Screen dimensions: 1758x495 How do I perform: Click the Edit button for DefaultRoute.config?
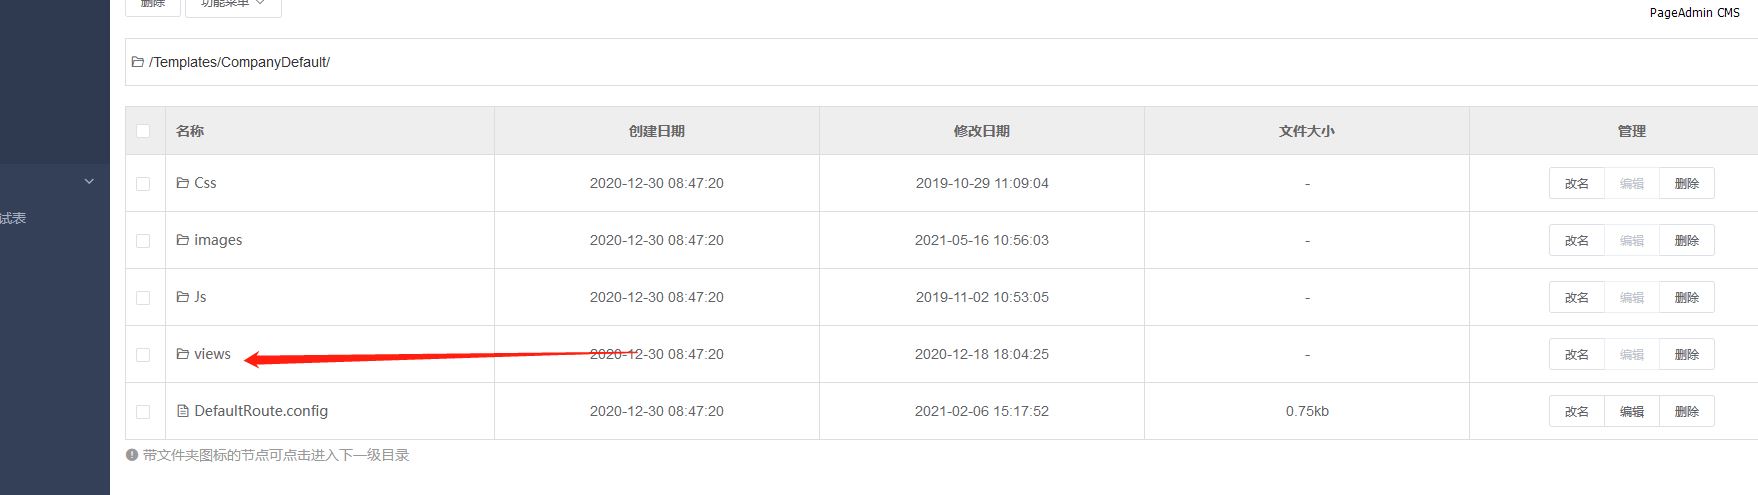pyautogui.click(x=1632, y=411)
